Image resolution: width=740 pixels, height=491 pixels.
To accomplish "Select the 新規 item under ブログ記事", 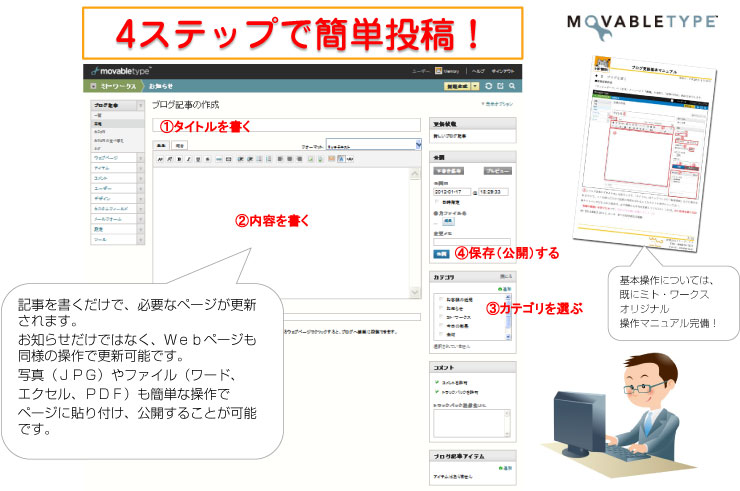I will point(118,123).
